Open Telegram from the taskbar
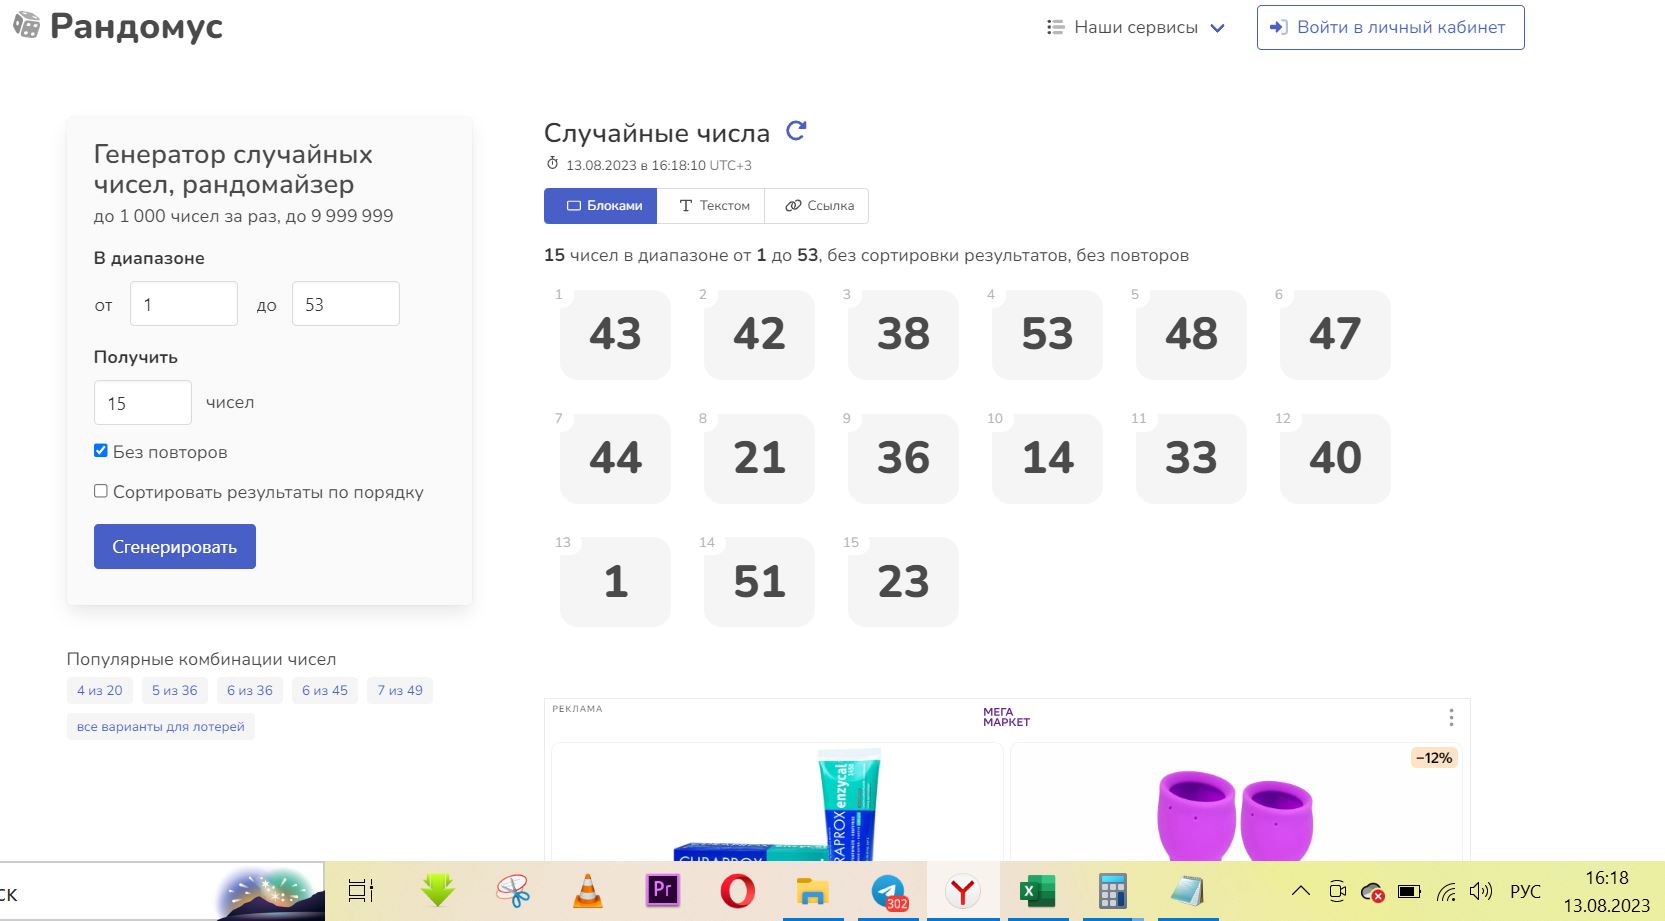Viewport: 1665px width, 921px height. coord(888,891)
